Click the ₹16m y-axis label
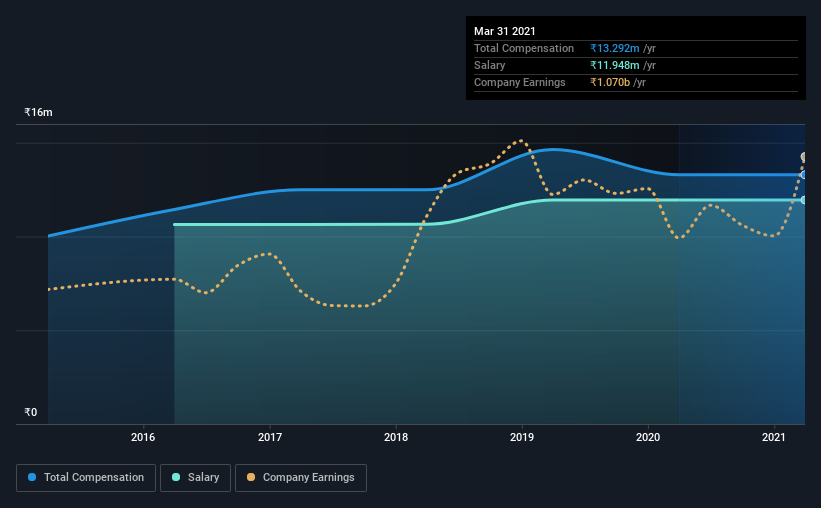Screen dimensions: 821x508 coord(38,113)
